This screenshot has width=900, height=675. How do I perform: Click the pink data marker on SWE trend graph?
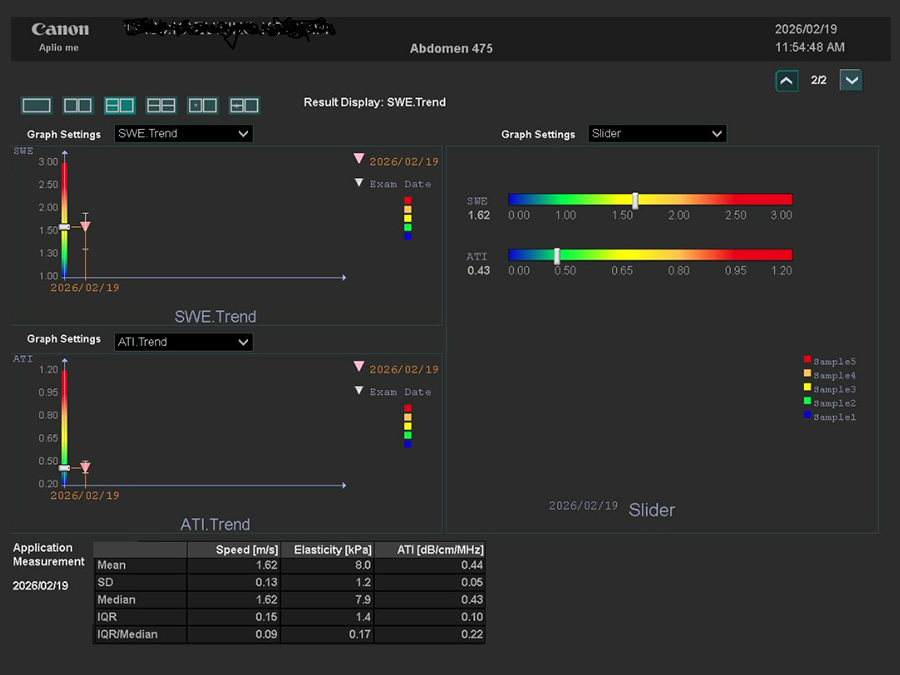pyautogui.click(x=85, y=227)
